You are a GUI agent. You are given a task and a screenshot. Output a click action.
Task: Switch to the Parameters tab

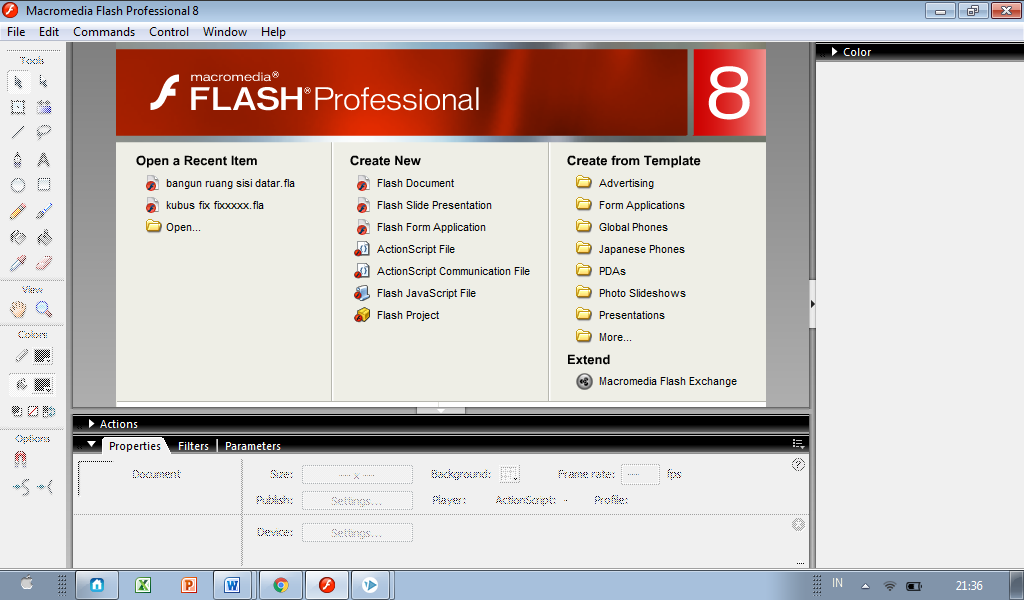(x=253, y=446)
